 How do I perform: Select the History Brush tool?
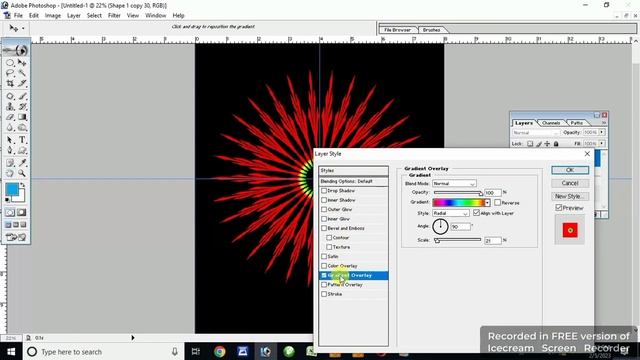(22, 107)
